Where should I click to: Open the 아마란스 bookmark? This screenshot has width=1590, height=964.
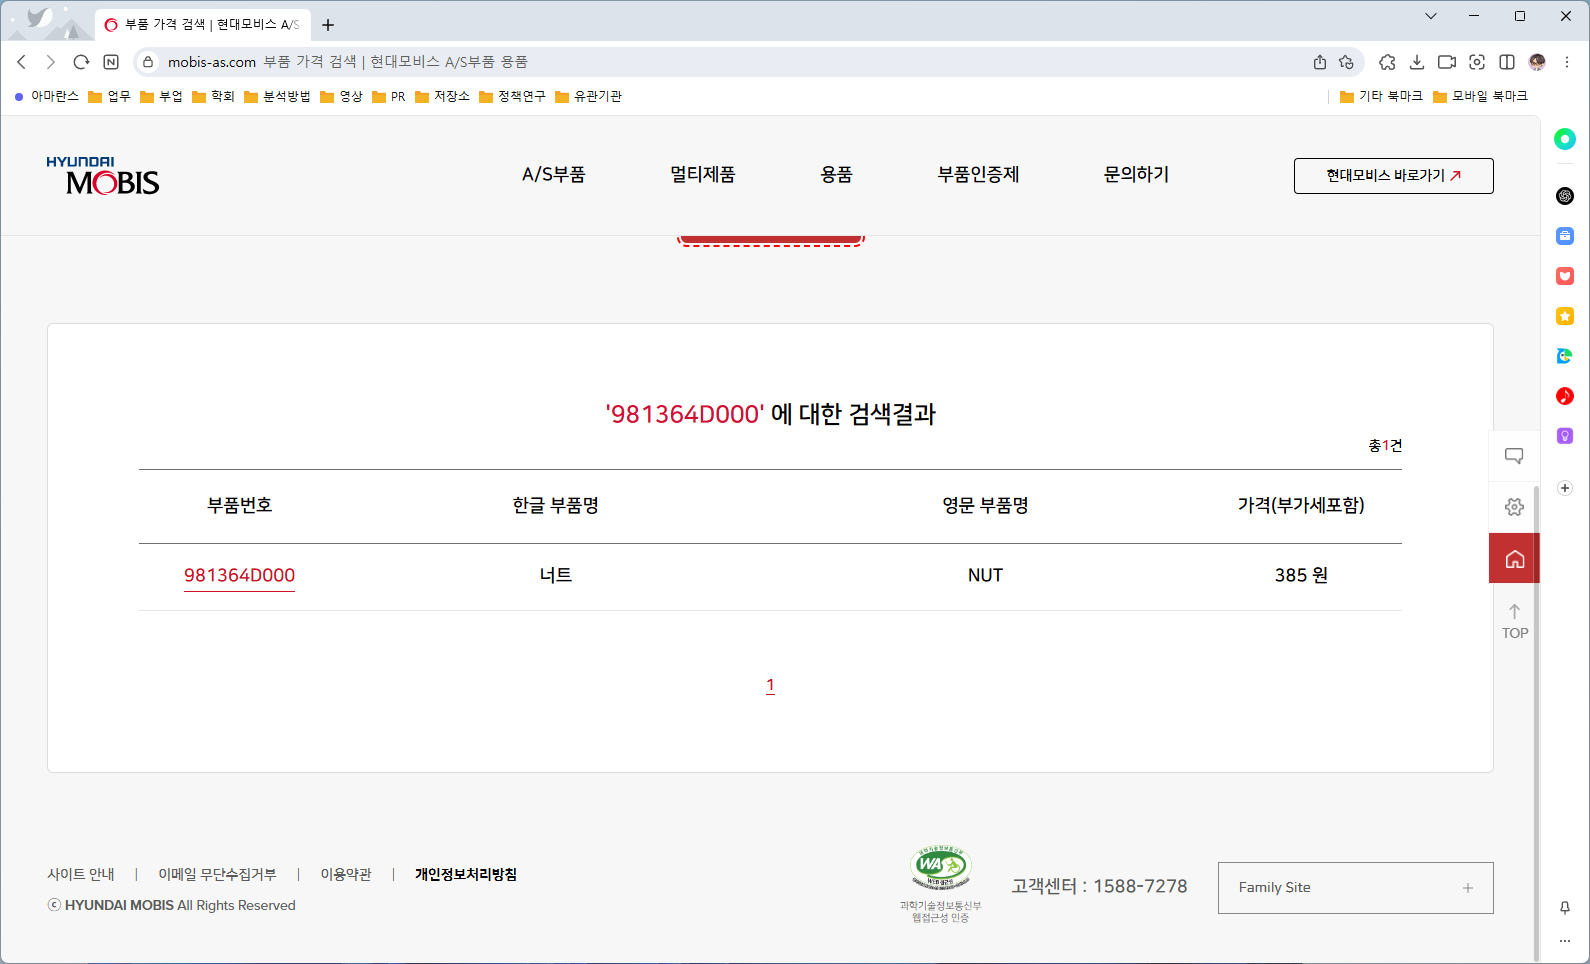pos(46,96)
